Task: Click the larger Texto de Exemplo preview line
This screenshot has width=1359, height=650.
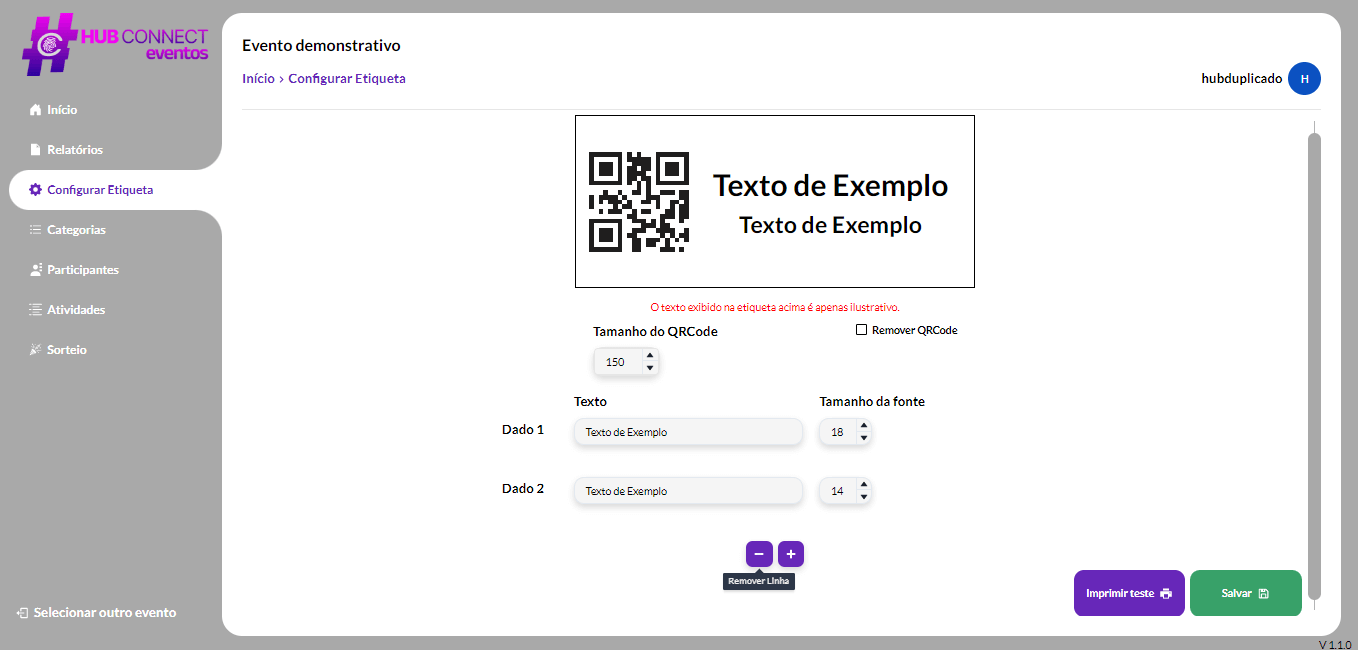Action: click(830, 186)
